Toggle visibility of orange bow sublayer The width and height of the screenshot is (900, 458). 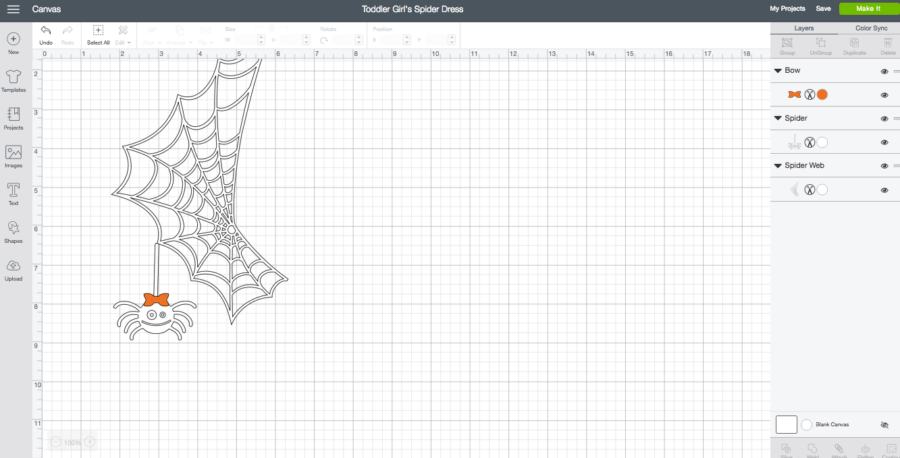pos(884,95)
